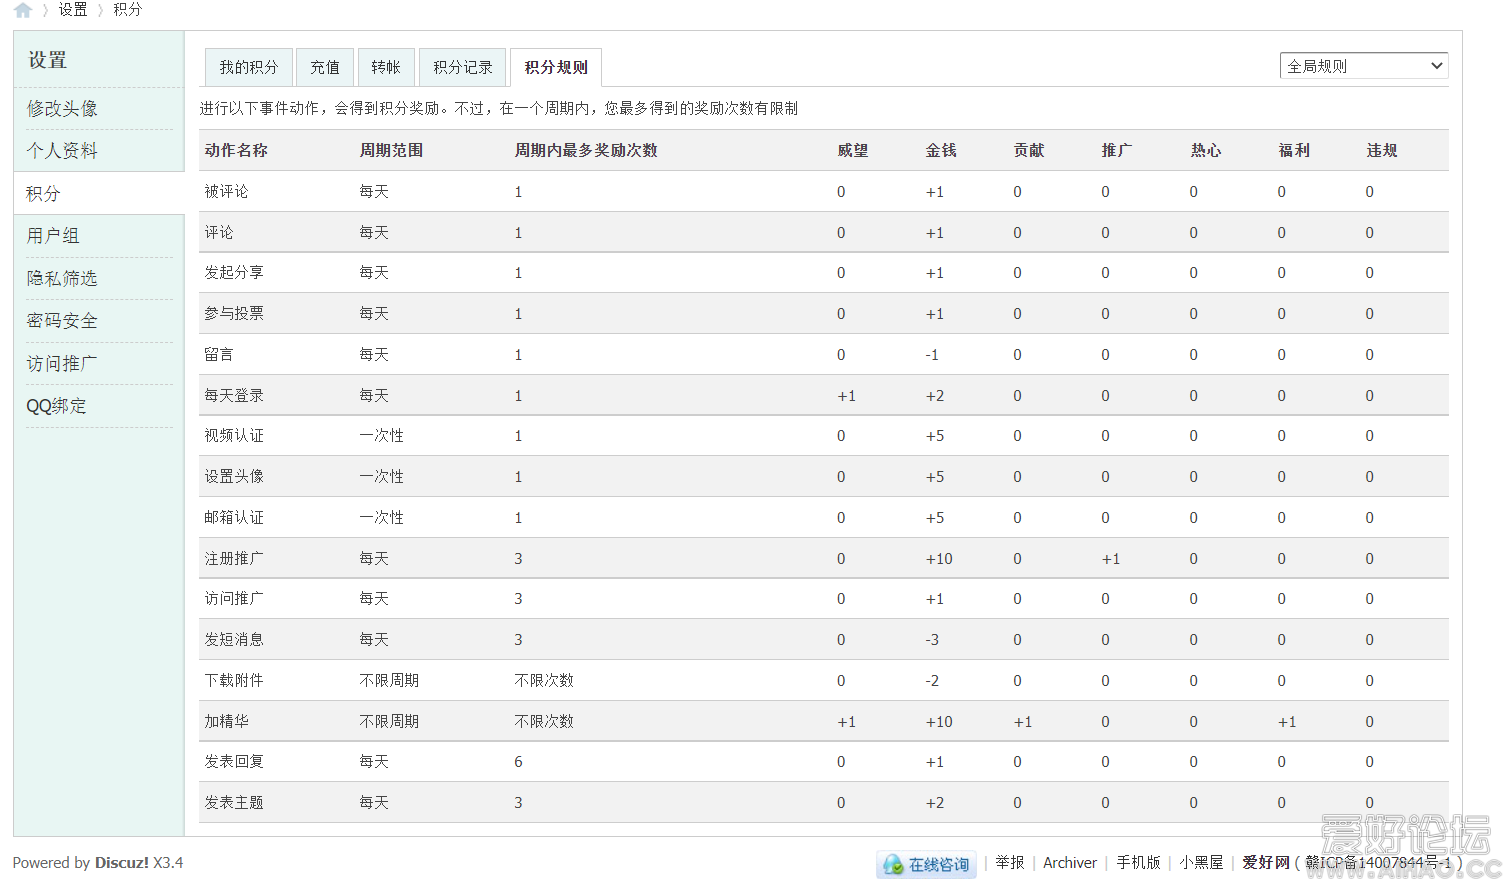Open the 全局规则 dropdown
Viewport: 1503px width, 882px height.
1363,66
